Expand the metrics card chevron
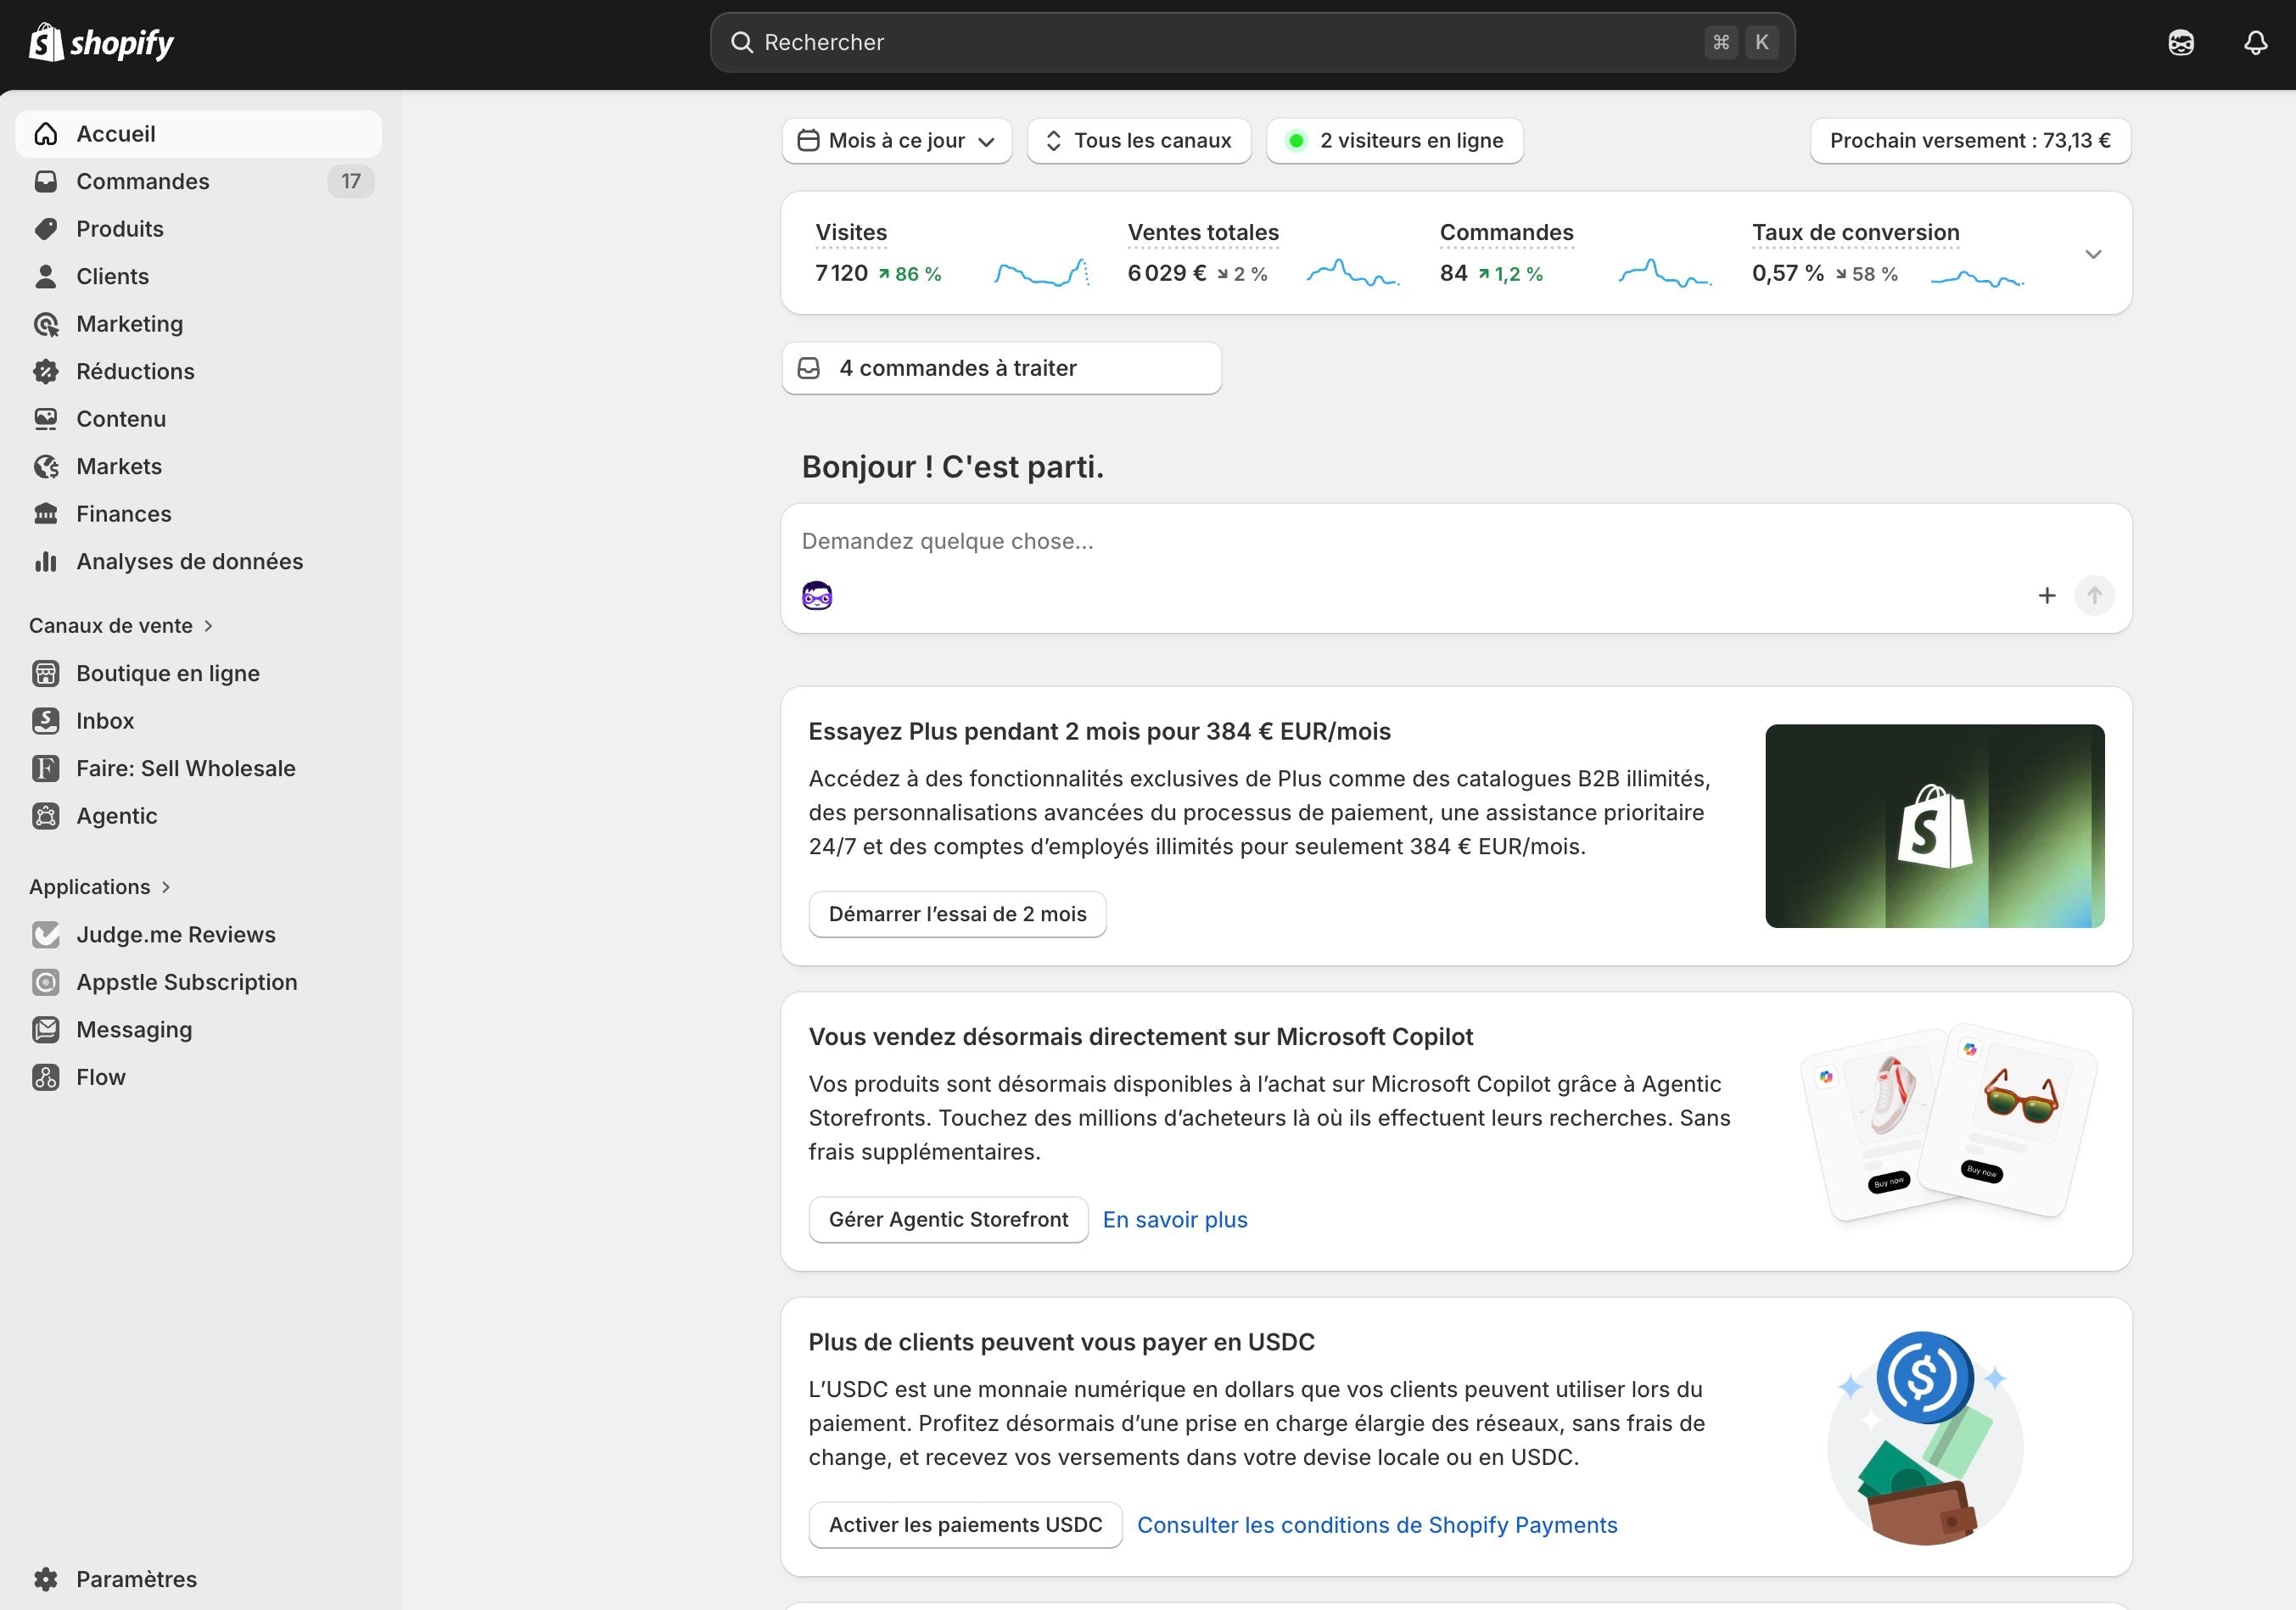Screen dimensions: 2296x1610 (x=2093, y=254)
